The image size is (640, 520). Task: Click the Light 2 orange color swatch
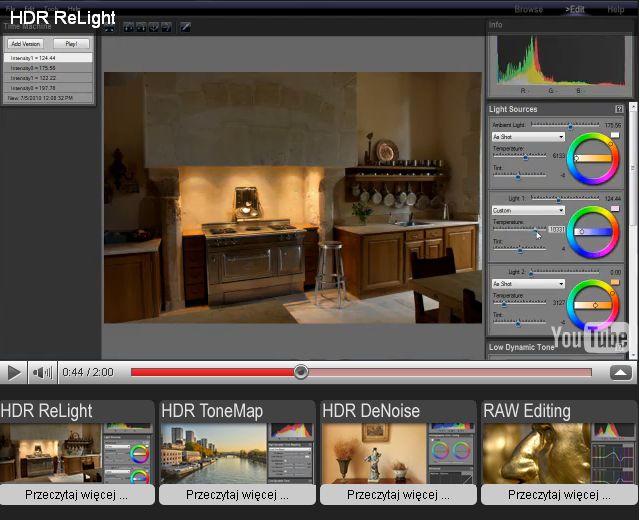tap(615, 282)
